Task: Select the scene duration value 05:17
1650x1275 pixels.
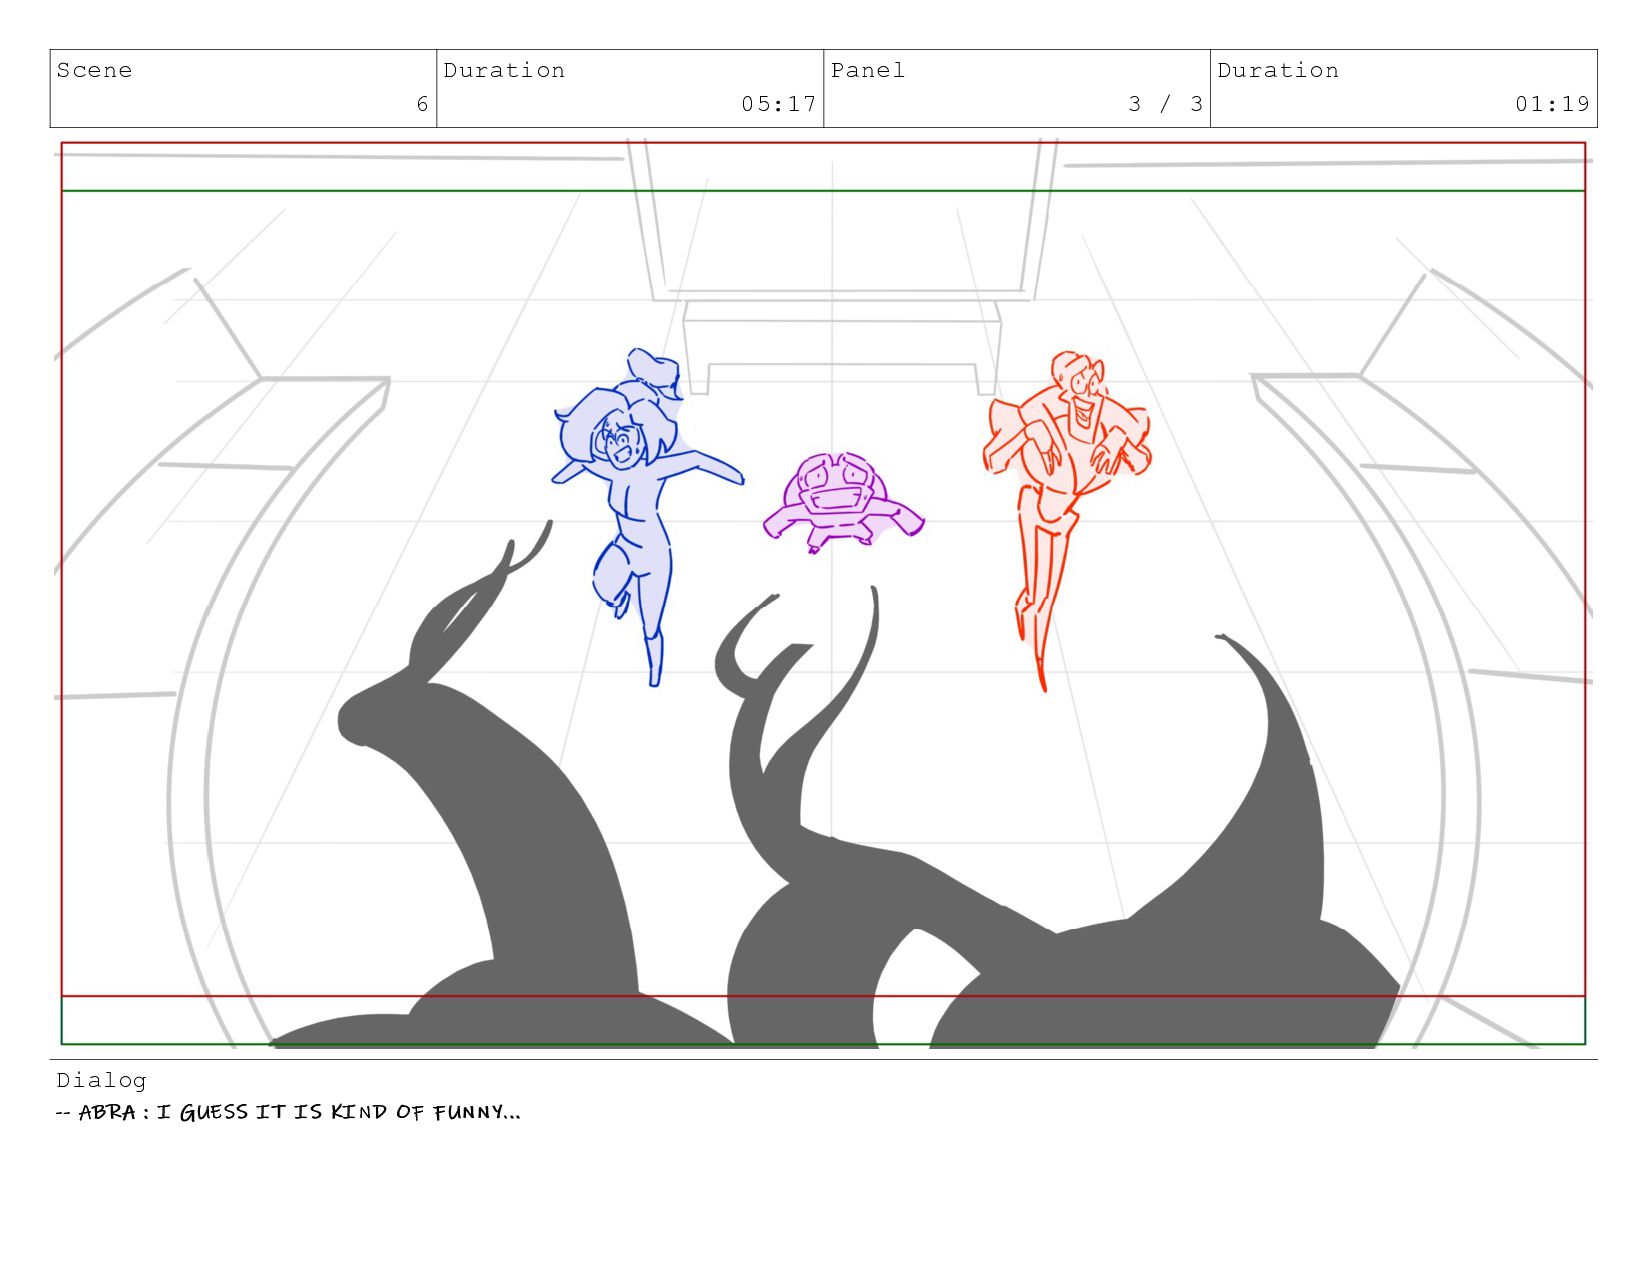Action: [779, 104]
